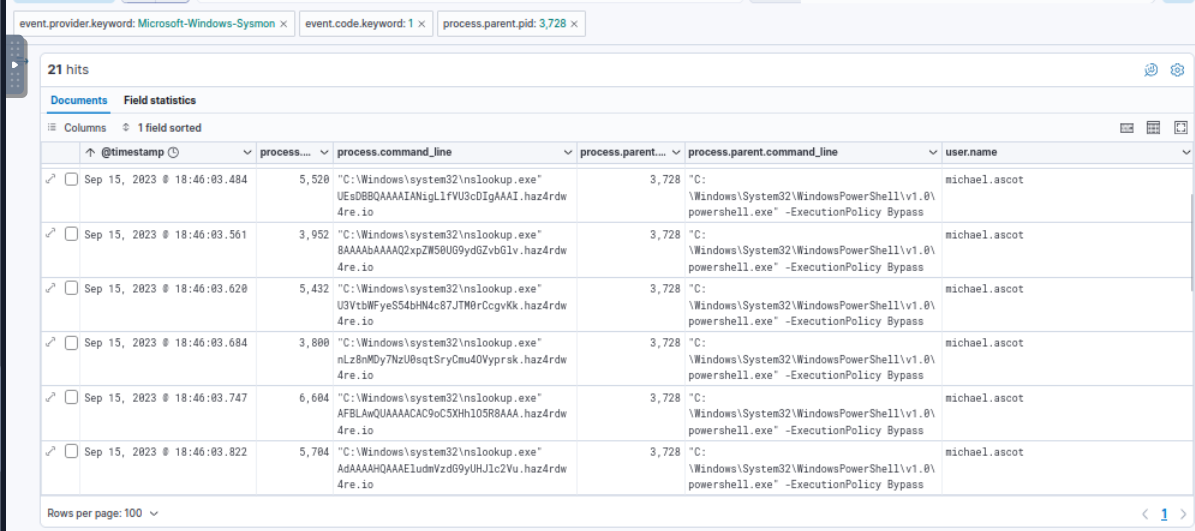Screen dimensions: 1195x531
Task: Open the inspect icon beside the settings gear
Action: (1151, 70)
